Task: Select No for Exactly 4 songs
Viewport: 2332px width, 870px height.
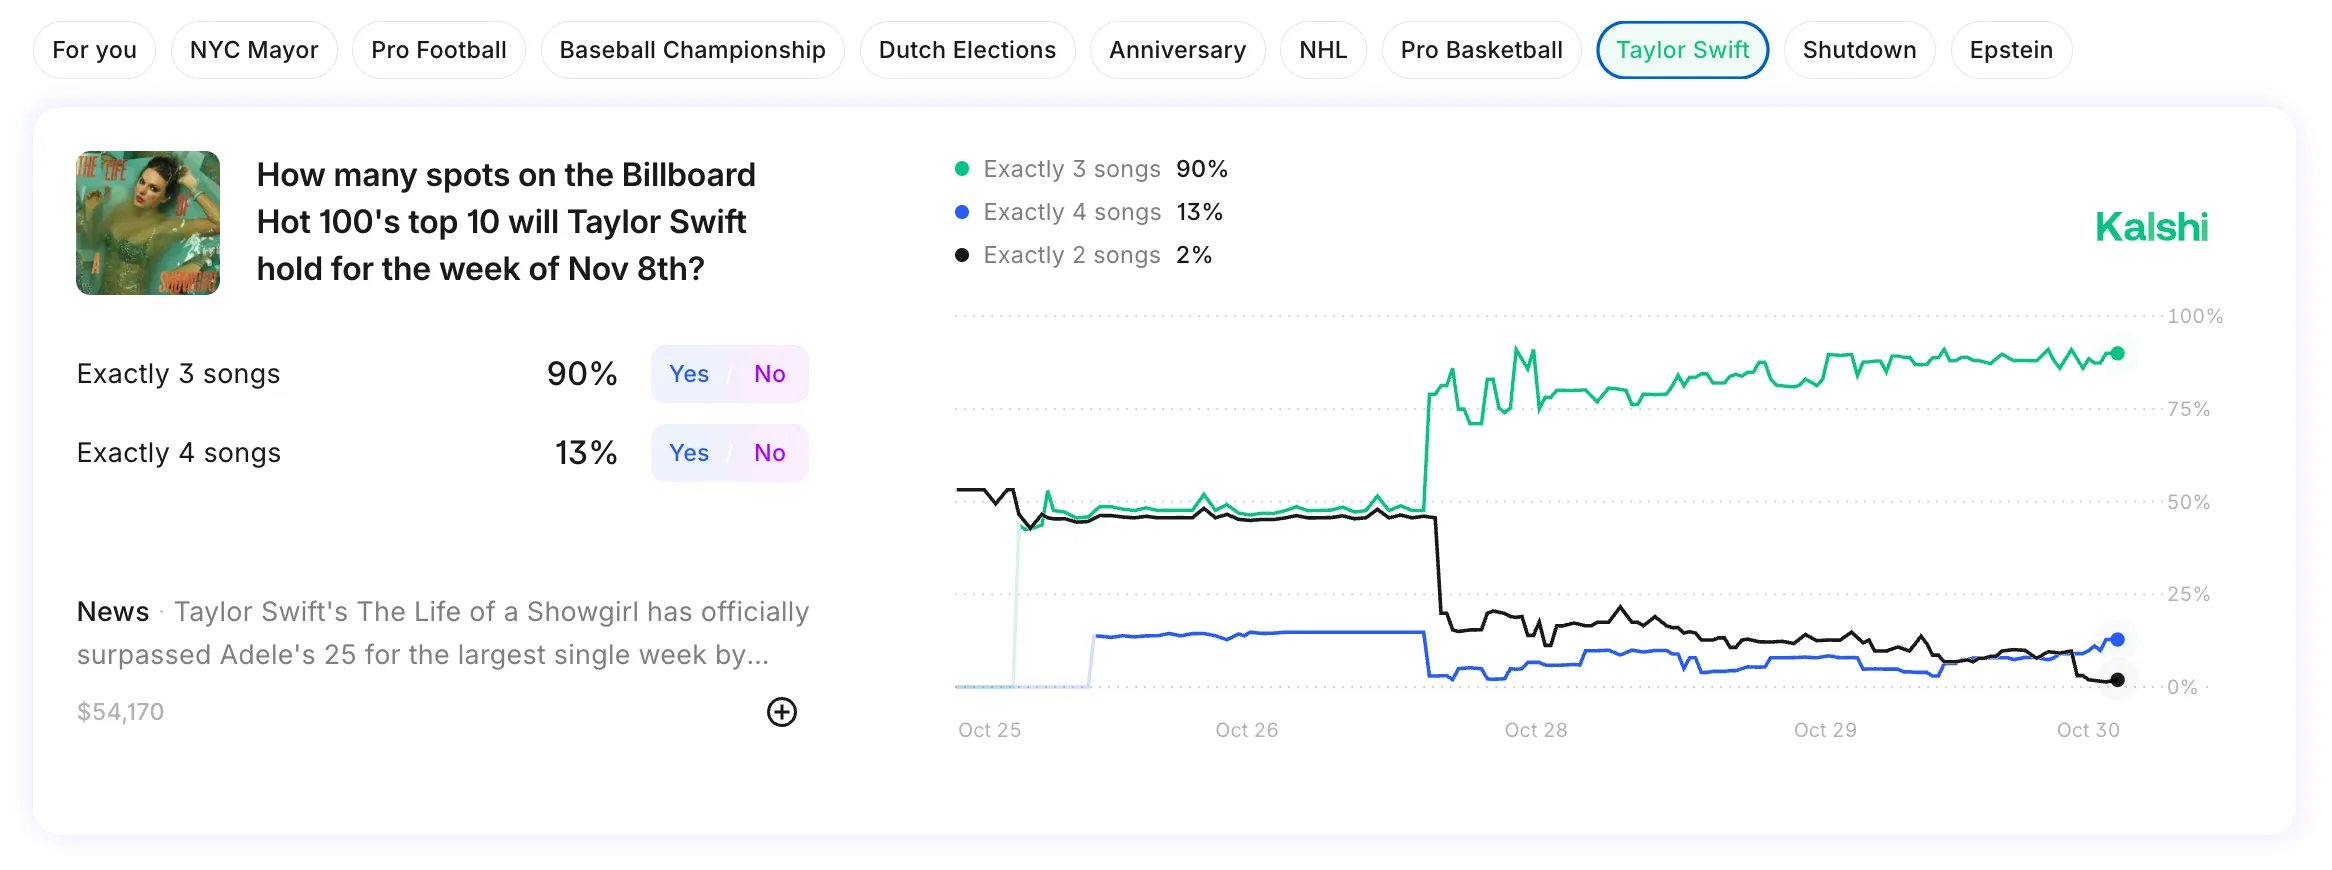Action: click(769, 453)
